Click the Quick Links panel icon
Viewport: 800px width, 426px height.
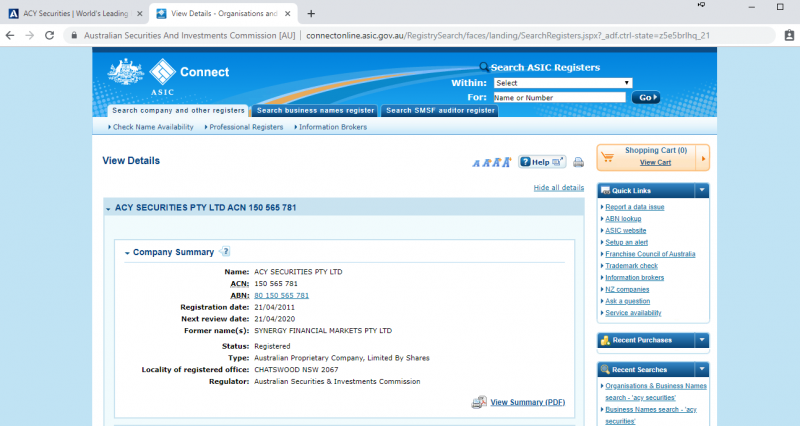[606, 190]
